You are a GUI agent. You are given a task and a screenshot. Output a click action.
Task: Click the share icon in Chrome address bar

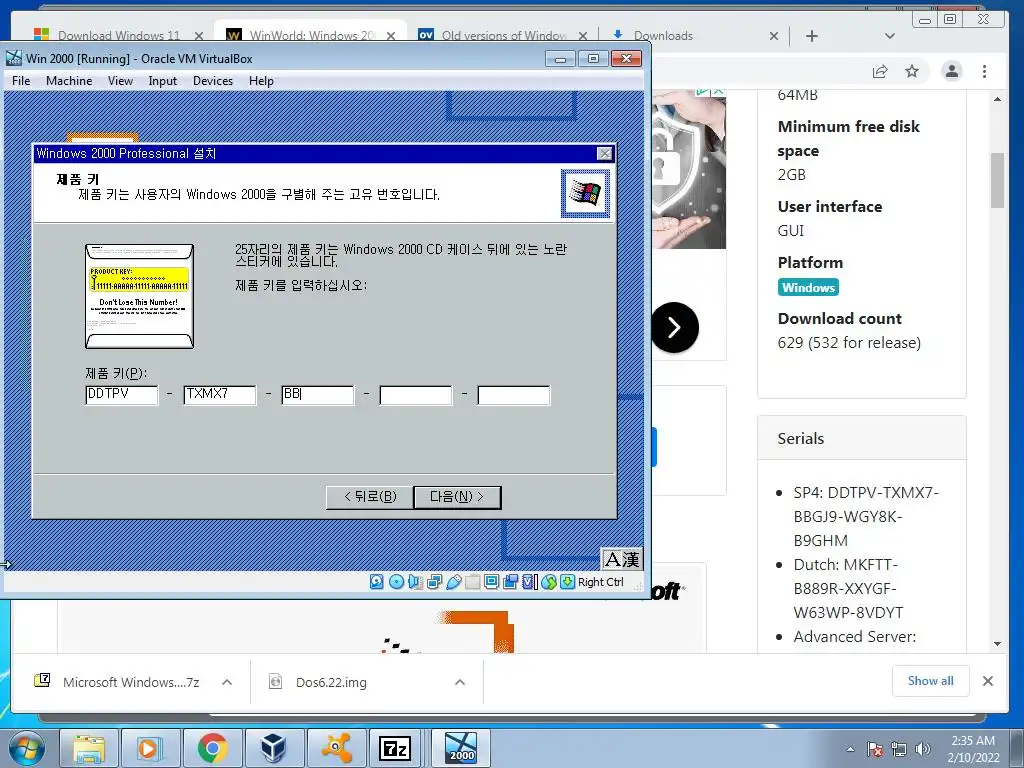click(880, 71)
